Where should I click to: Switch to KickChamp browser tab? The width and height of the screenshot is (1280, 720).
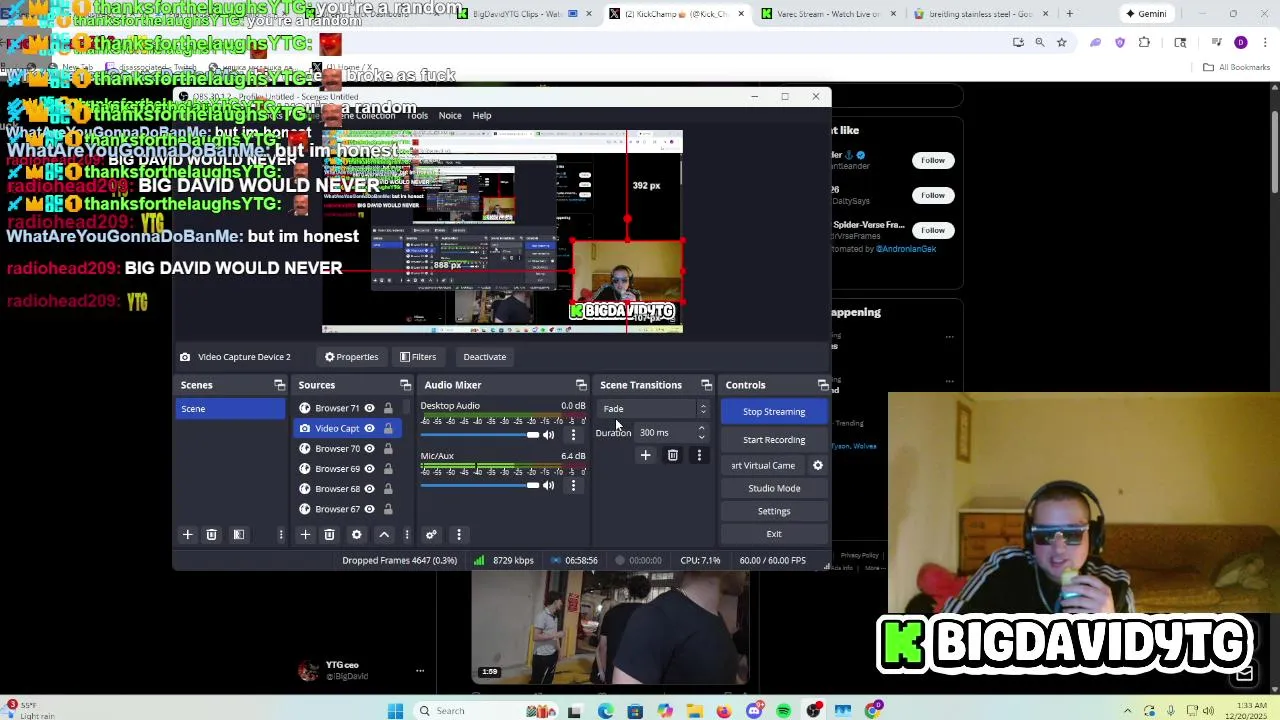pyautogui.click(x=676, y=14)
